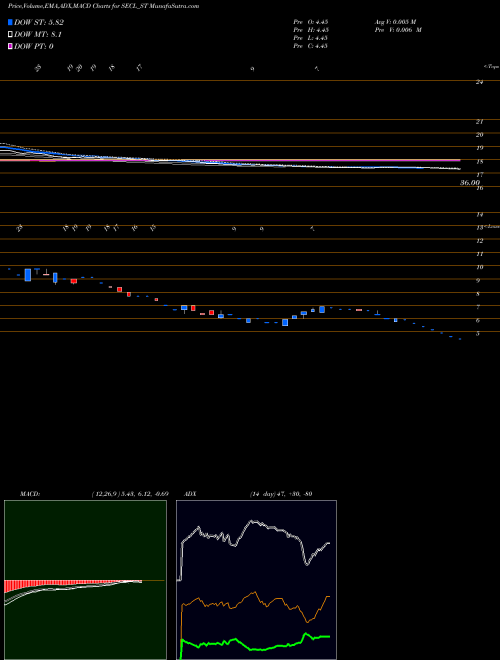Select the 'DOW MT: 8.1' legend text

point(37,35)
